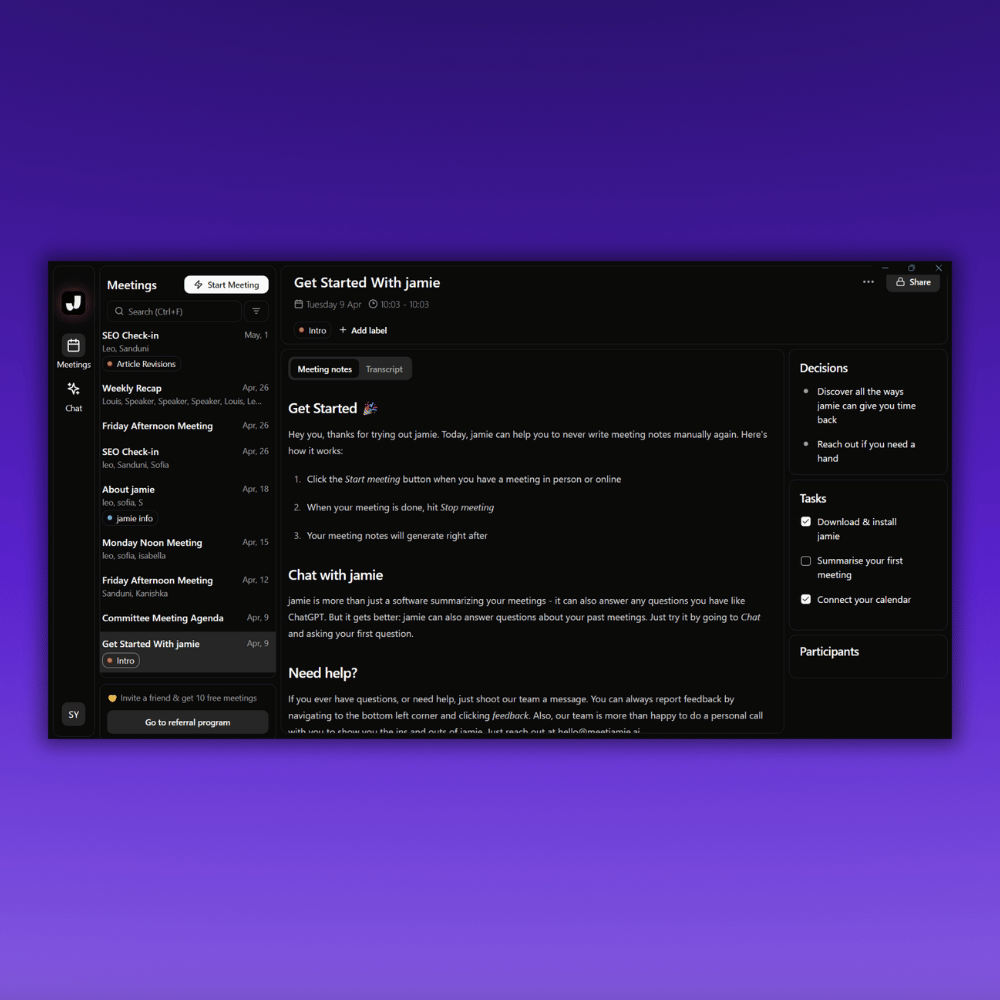Screen dimensions: 1000x1000
Task: Maximize the jamie window
Action: click(911, 268)
